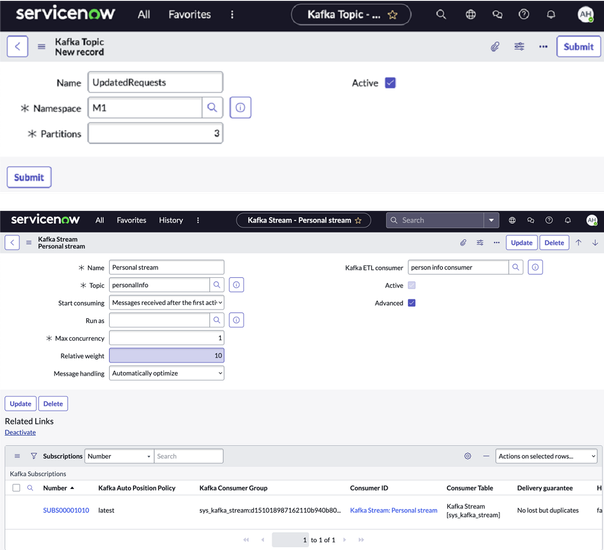Click the Deactivate related link
The width and height of the screenshot is (604, 550).
[20, 432]
